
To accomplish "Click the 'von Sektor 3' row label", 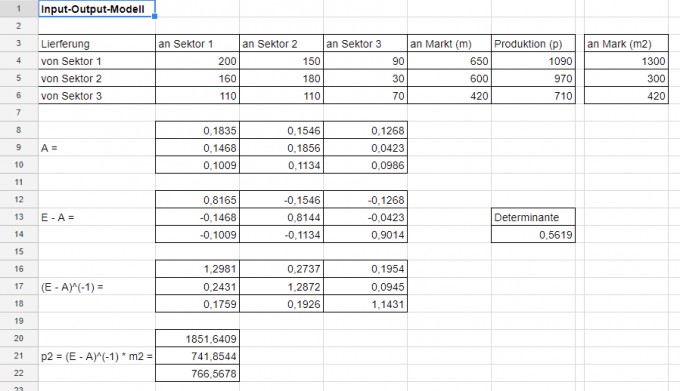I will (x=97, y=95).
